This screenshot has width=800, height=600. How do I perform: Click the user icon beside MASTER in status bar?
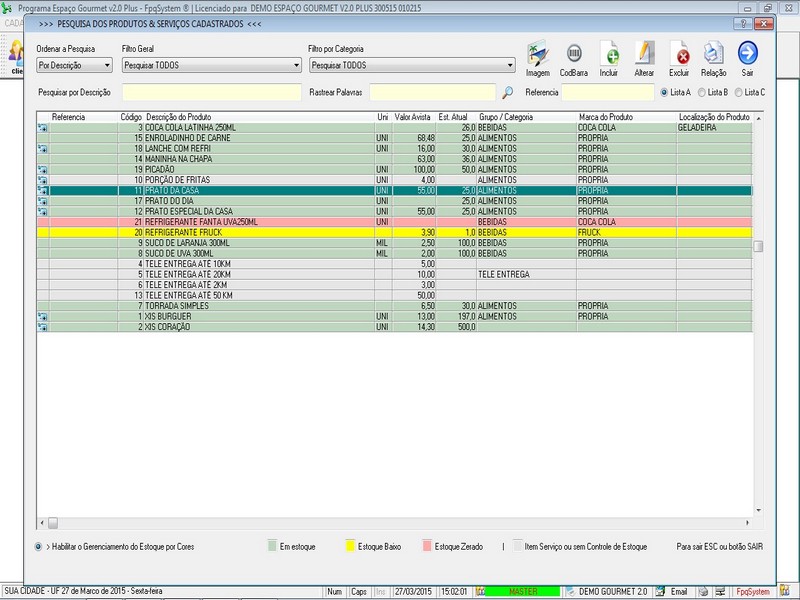pos(480,592)
